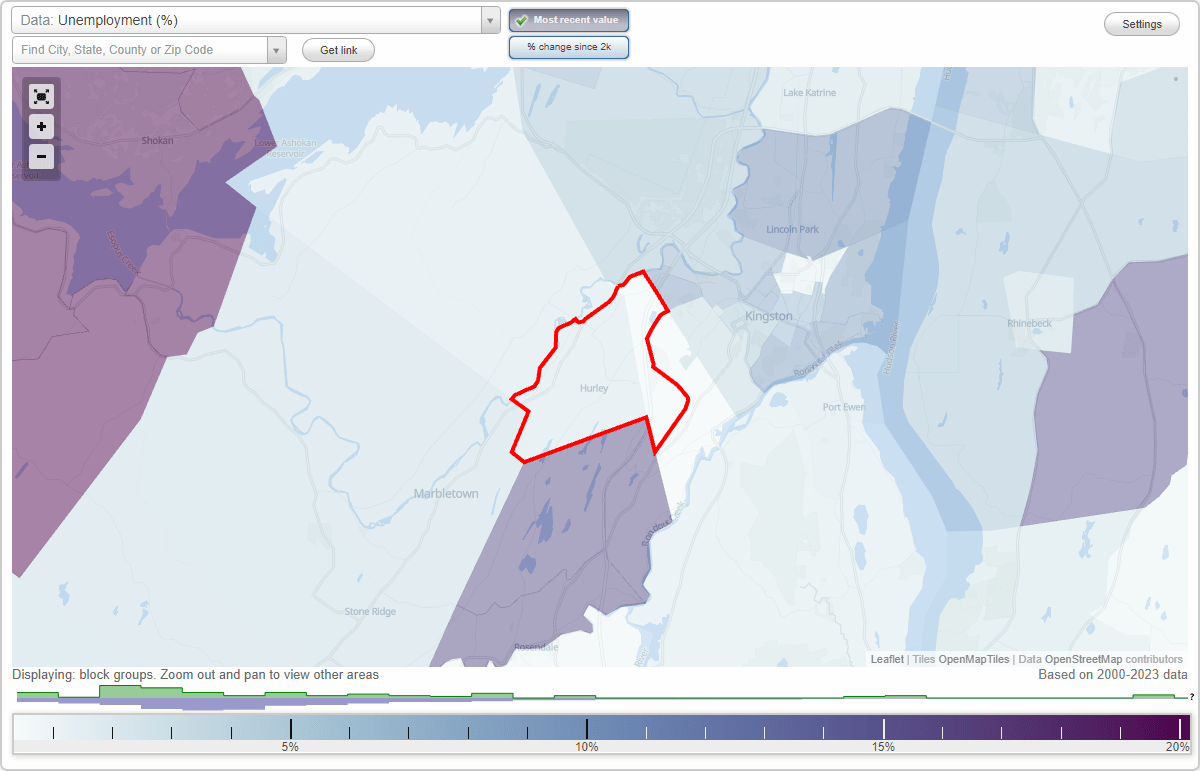1200x771 pixels.
Task: Toggle Most recent value display mode
Action: 568,20
